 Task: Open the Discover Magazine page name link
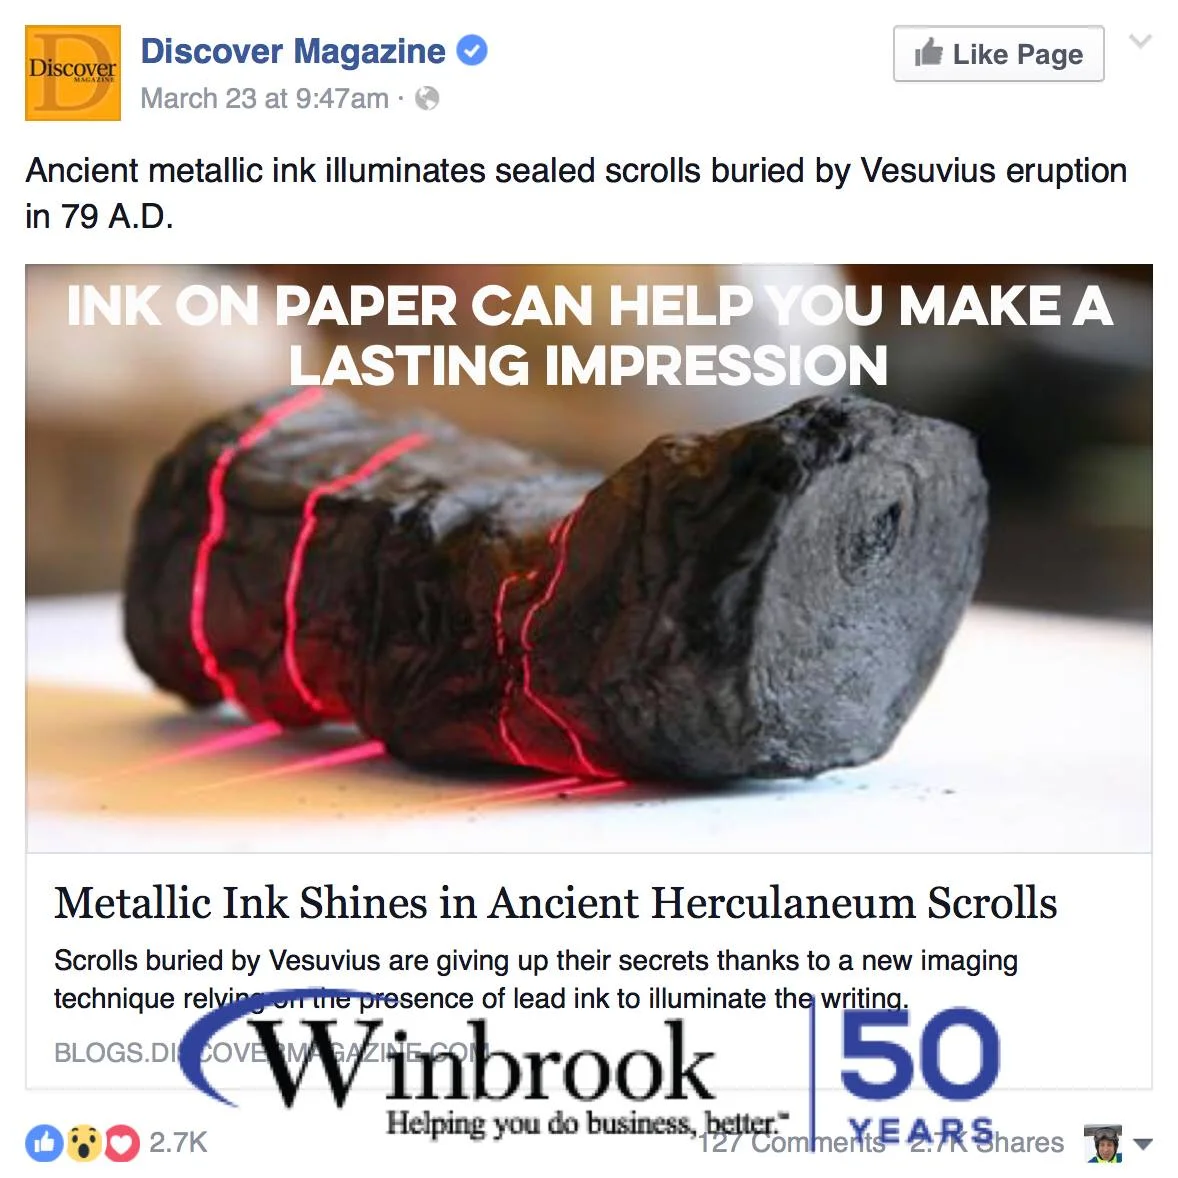click(x=293, y=51)
